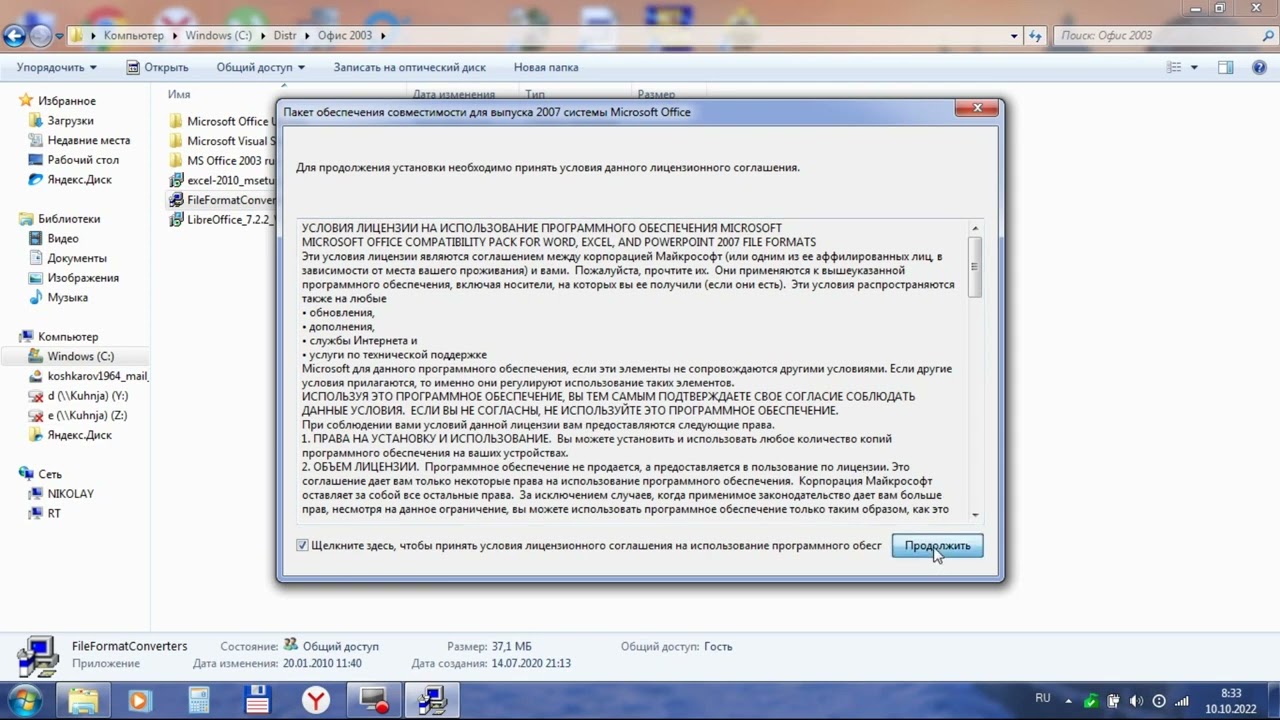Click the Продолжить button in the installer

pos(937,546)
